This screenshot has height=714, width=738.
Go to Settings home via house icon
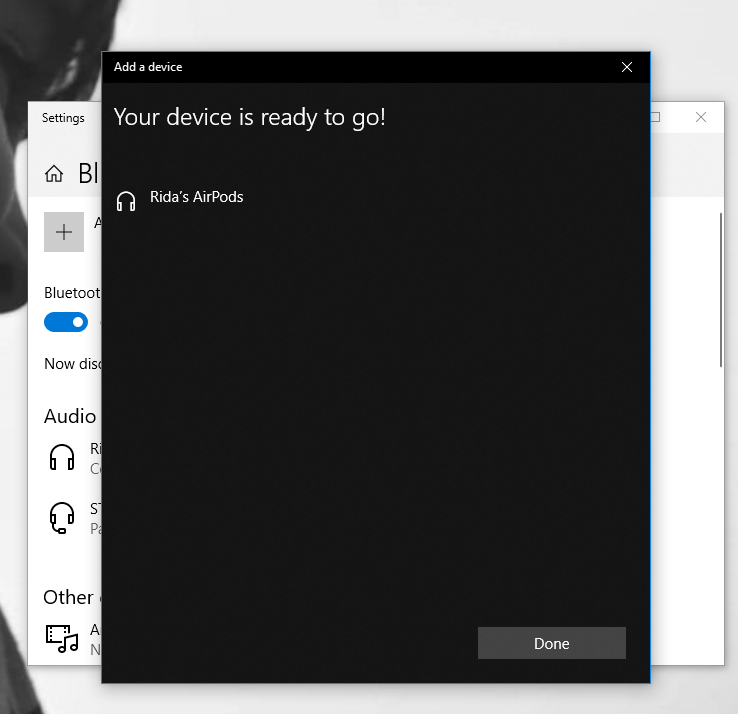coord(54,174)
